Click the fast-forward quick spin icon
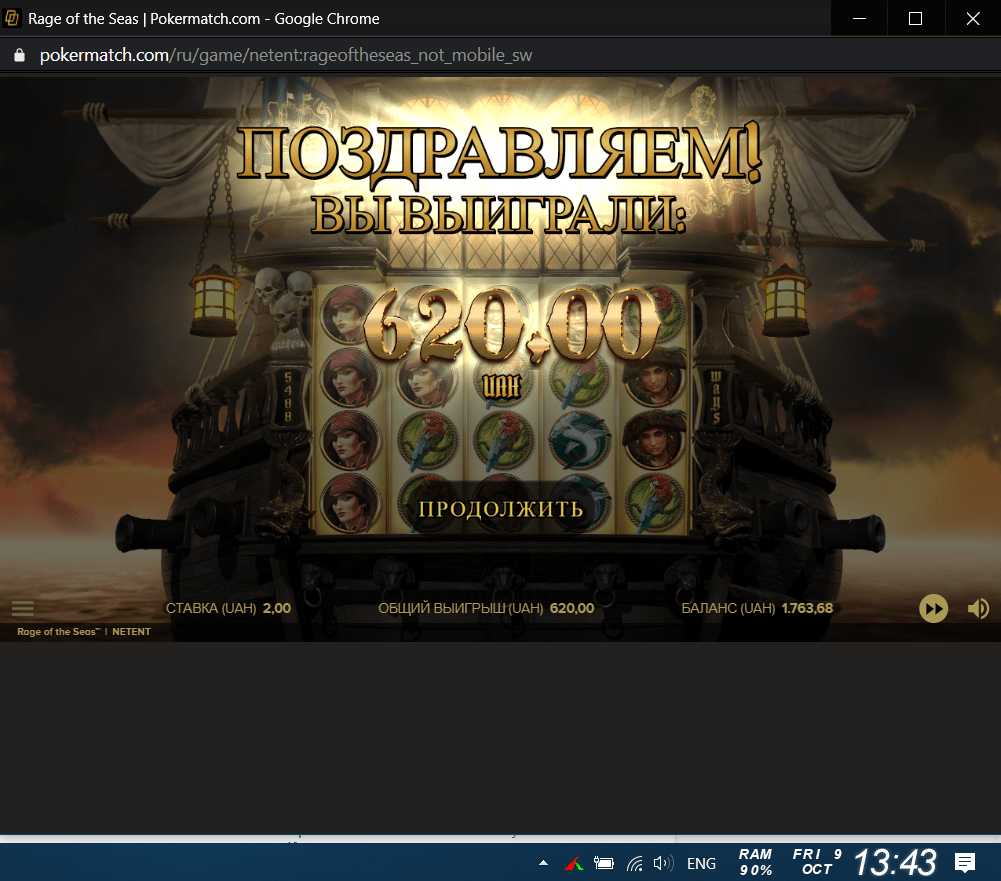1001x881 pixels. coord(933,608)
